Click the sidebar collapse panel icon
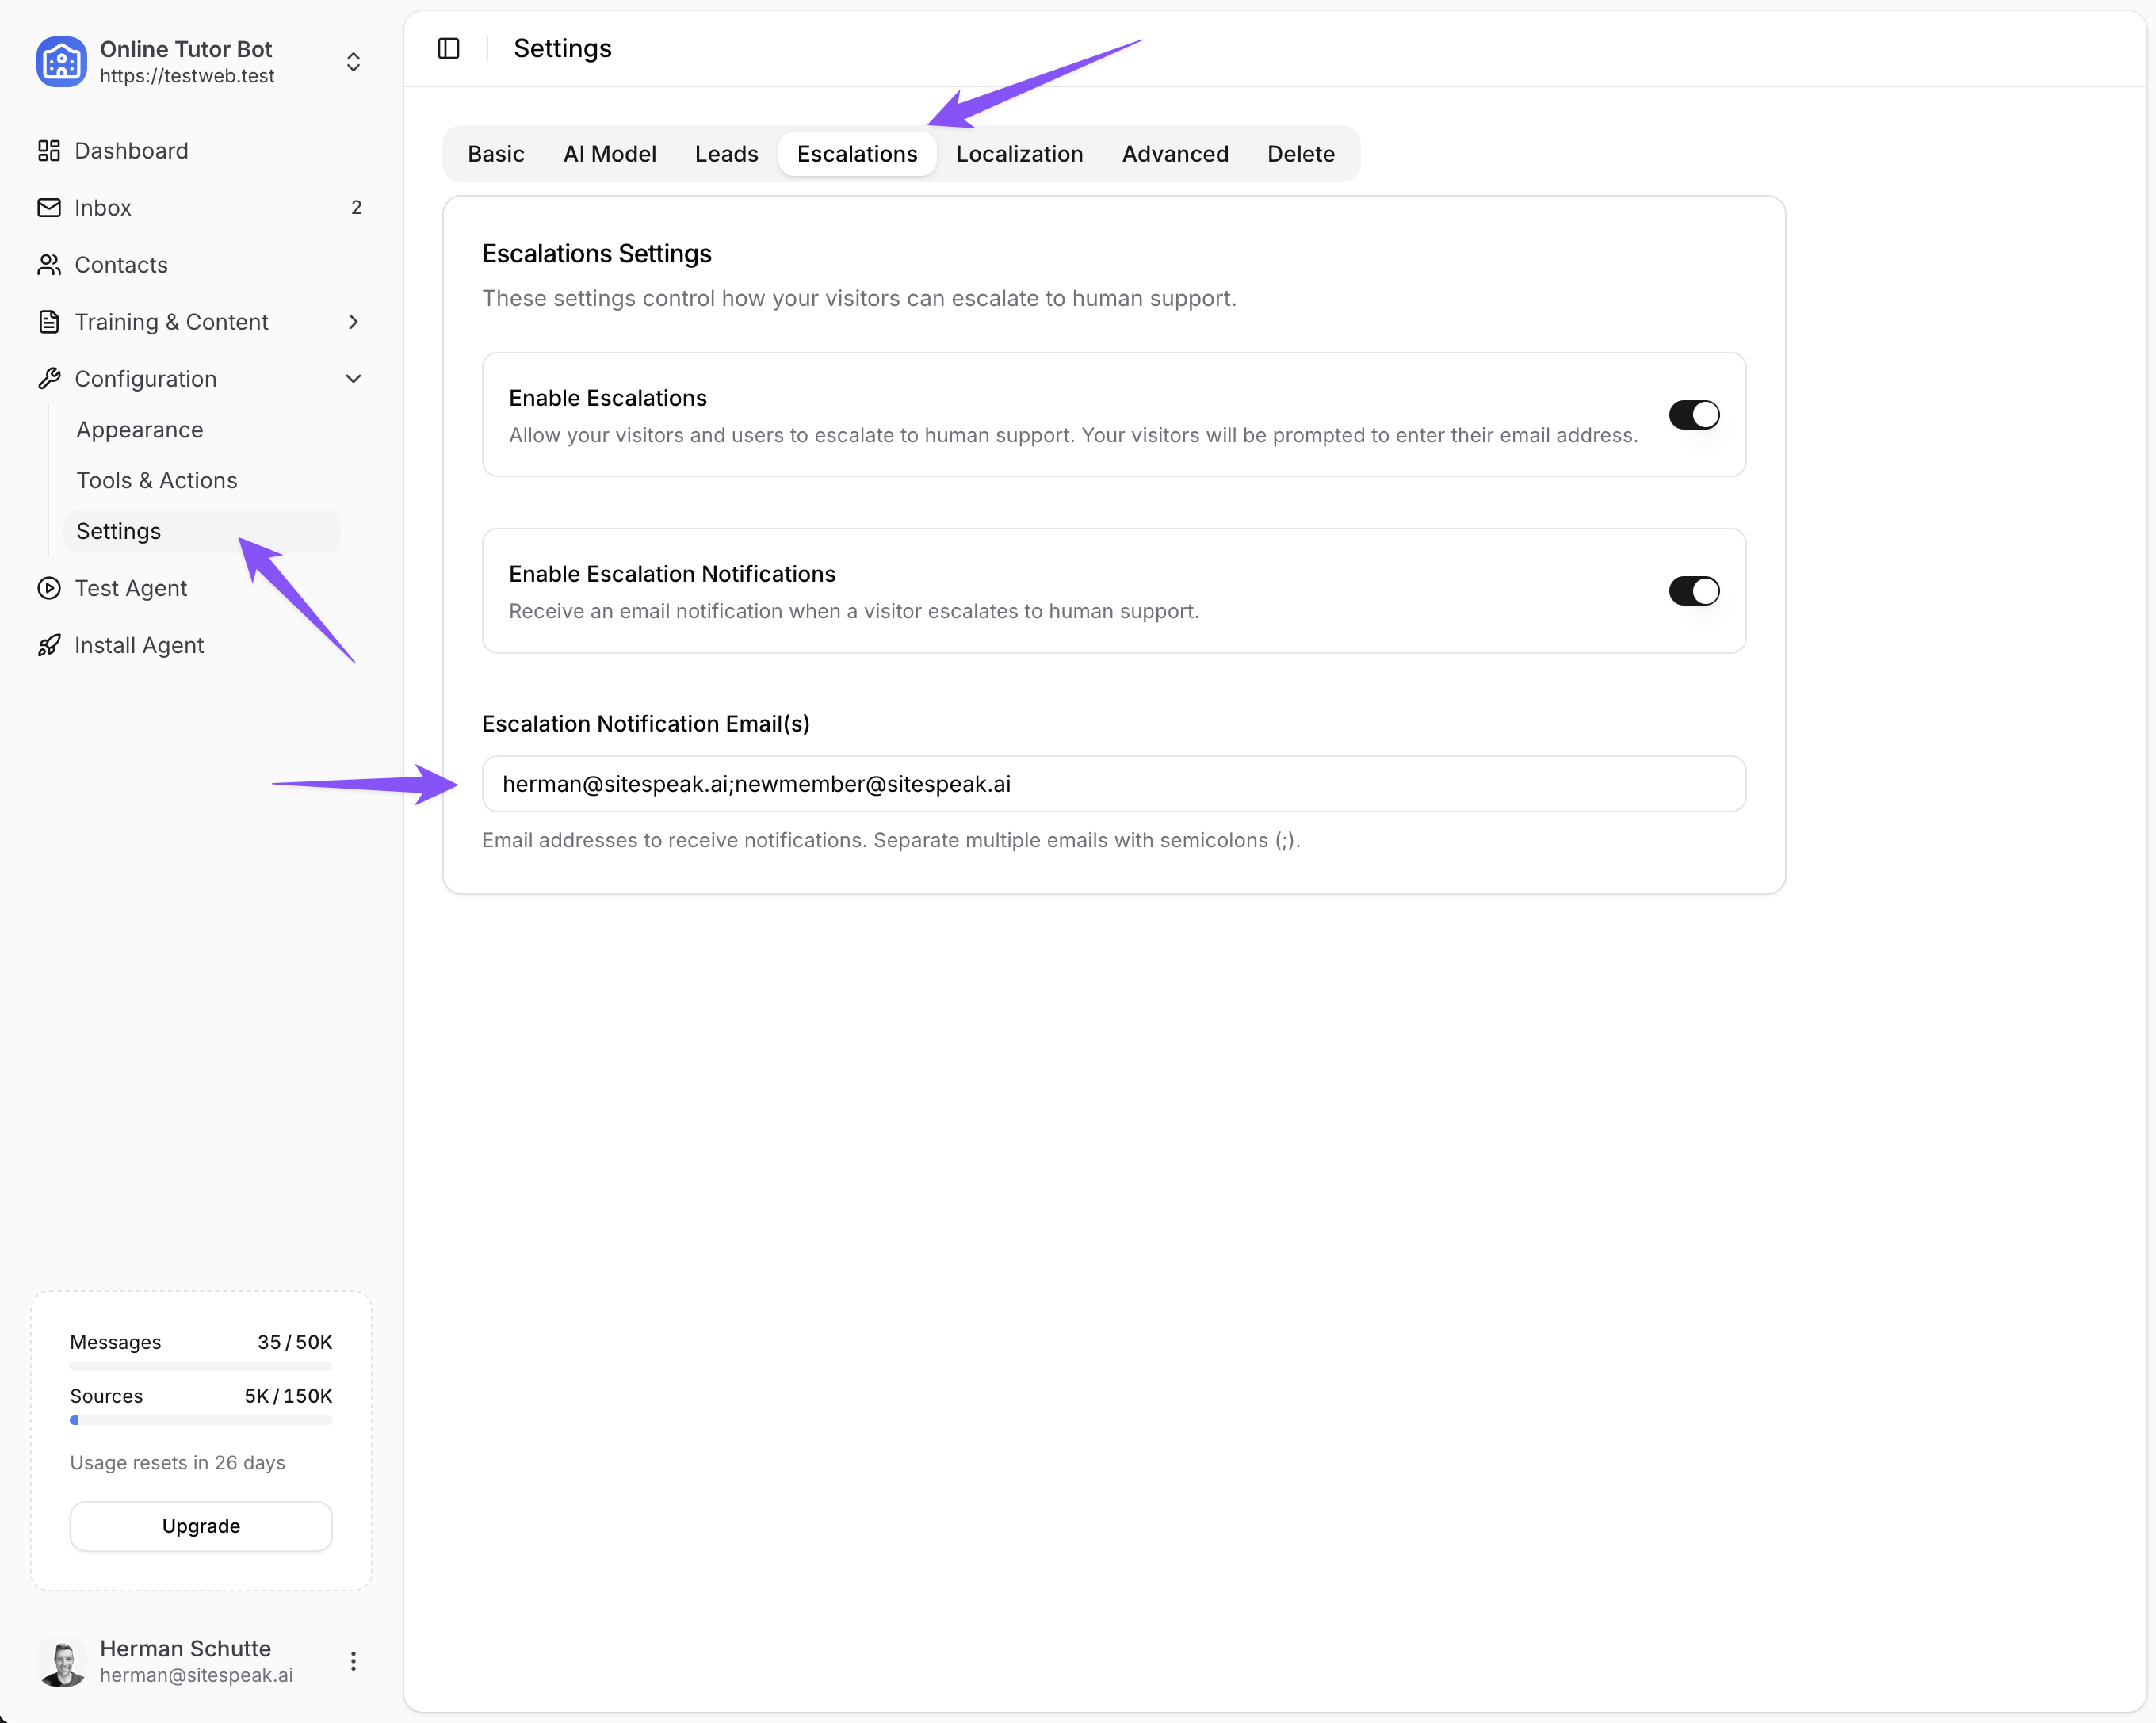 pos(448,48)
